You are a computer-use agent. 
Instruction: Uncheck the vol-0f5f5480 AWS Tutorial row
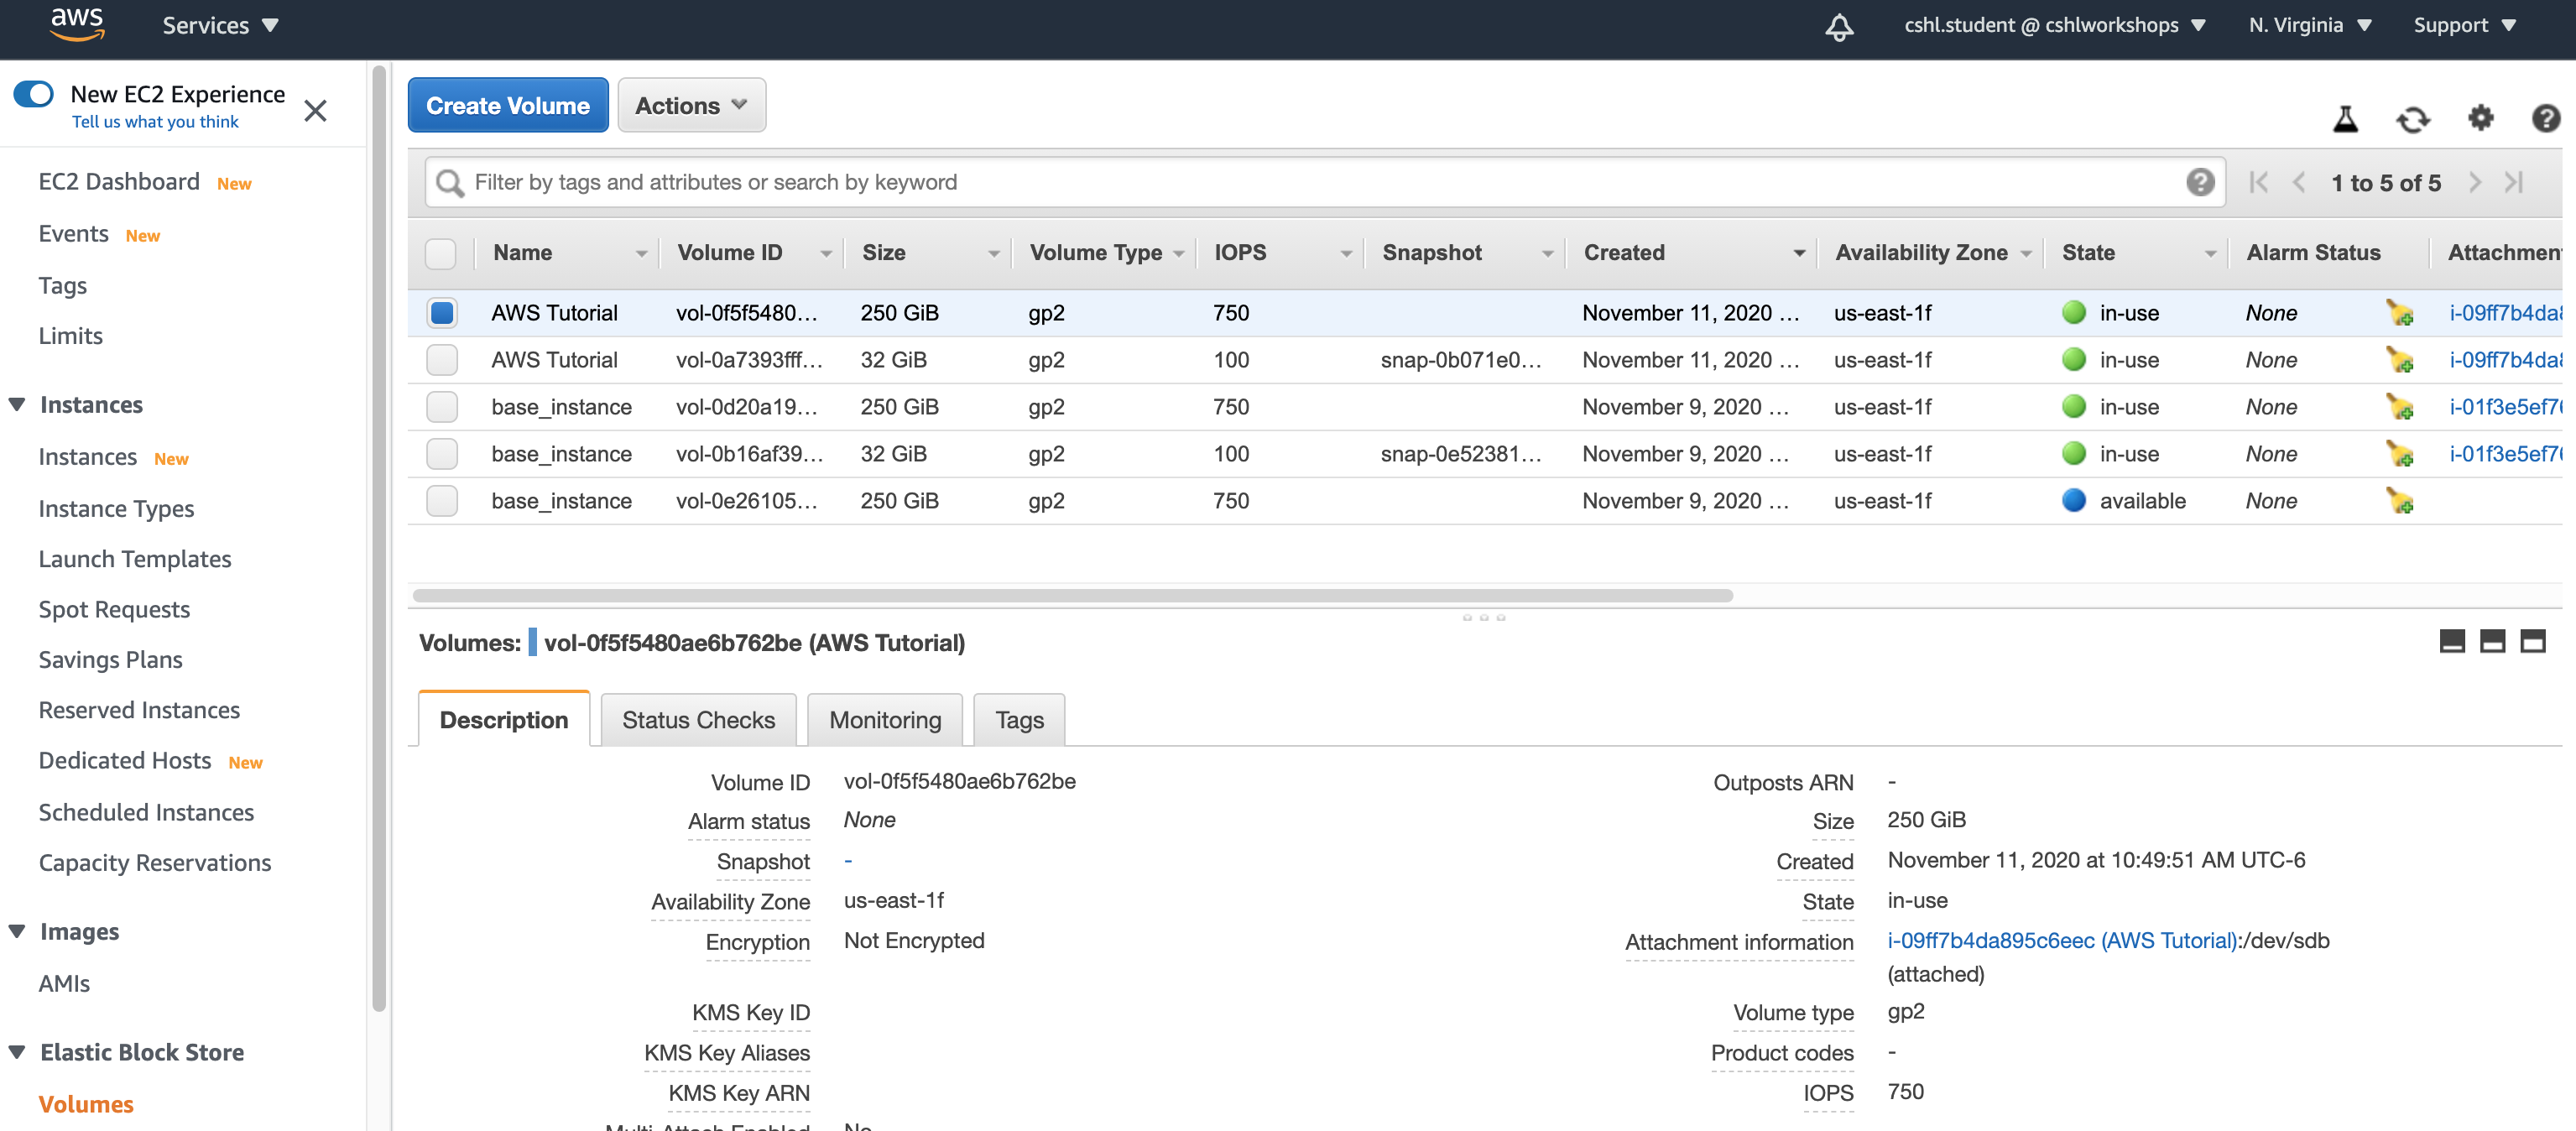441,313
